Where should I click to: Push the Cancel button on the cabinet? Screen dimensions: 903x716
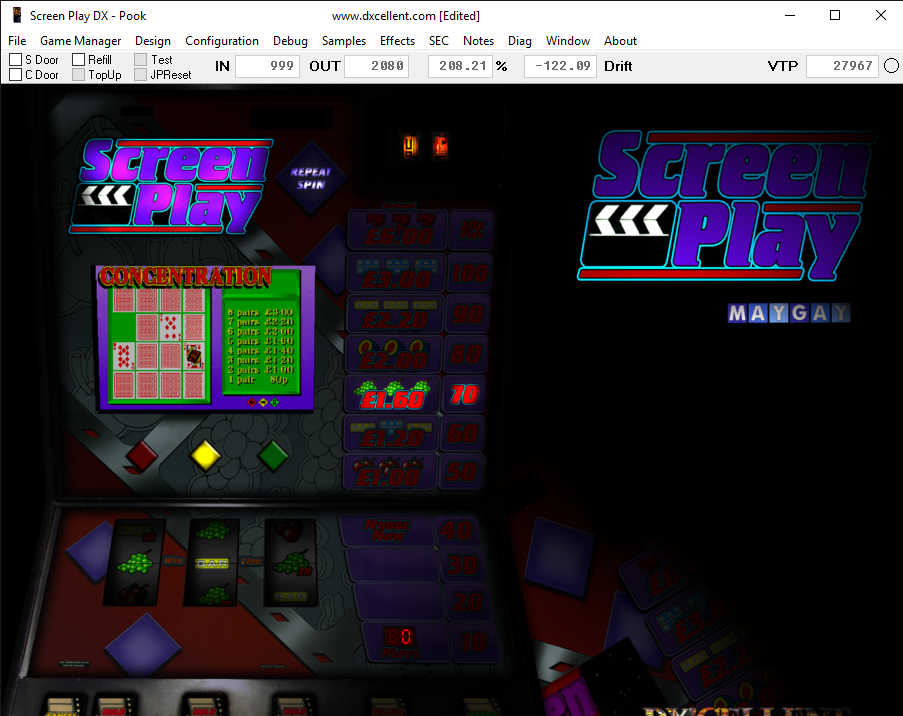62,706
